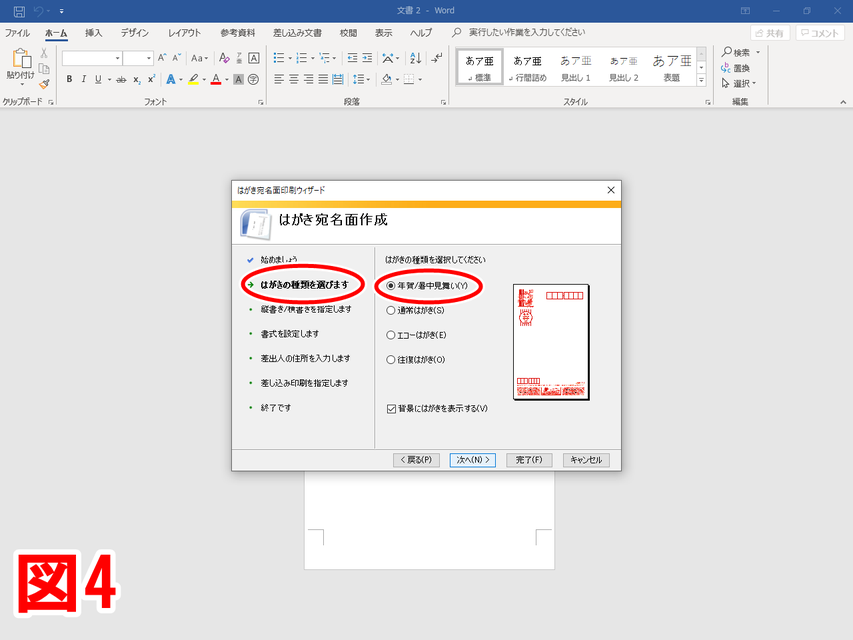
Task: Open the numbered list dropdown arrow
Action: click(313, 58)
